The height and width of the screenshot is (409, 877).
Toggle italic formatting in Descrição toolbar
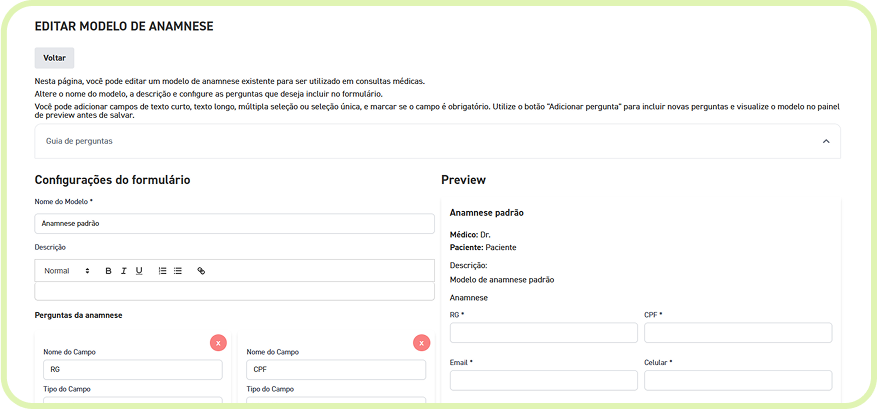coord(124,271)
